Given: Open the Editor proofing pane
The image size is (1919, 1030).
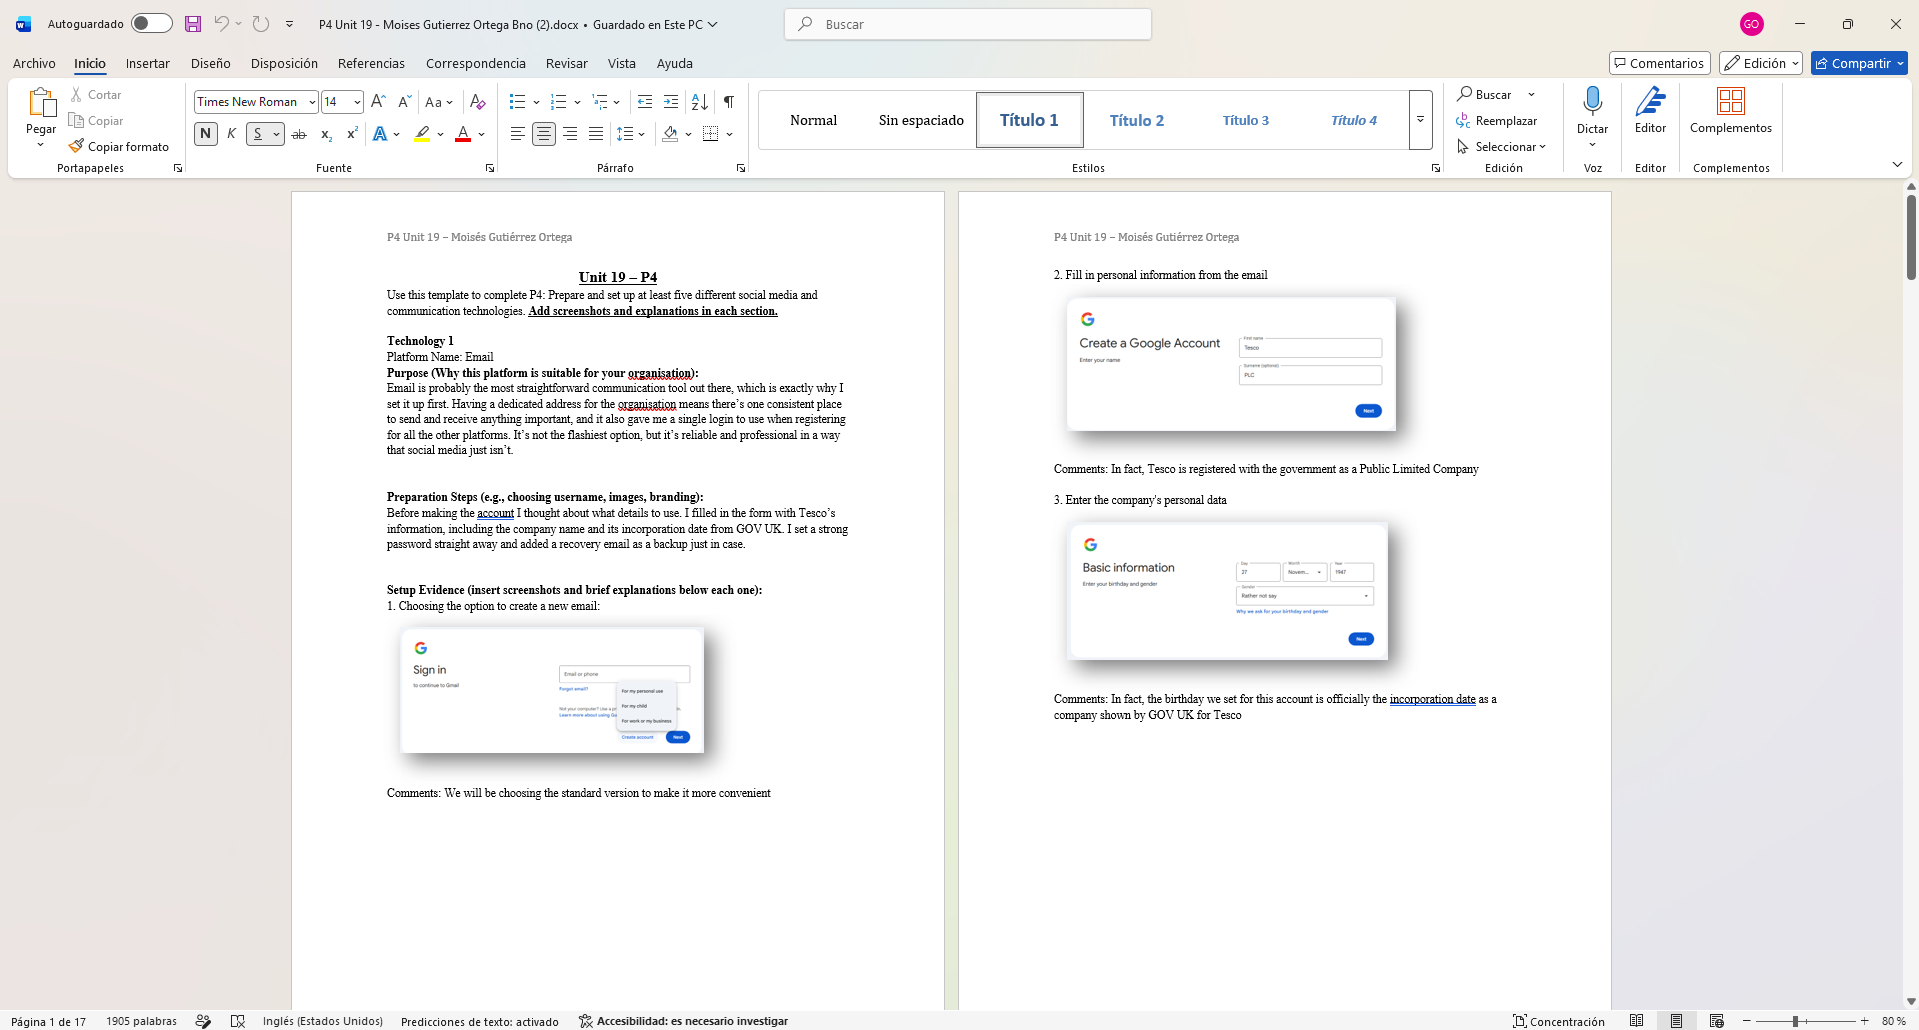Looking at the screenshot, I should (x=1650, y=110).
